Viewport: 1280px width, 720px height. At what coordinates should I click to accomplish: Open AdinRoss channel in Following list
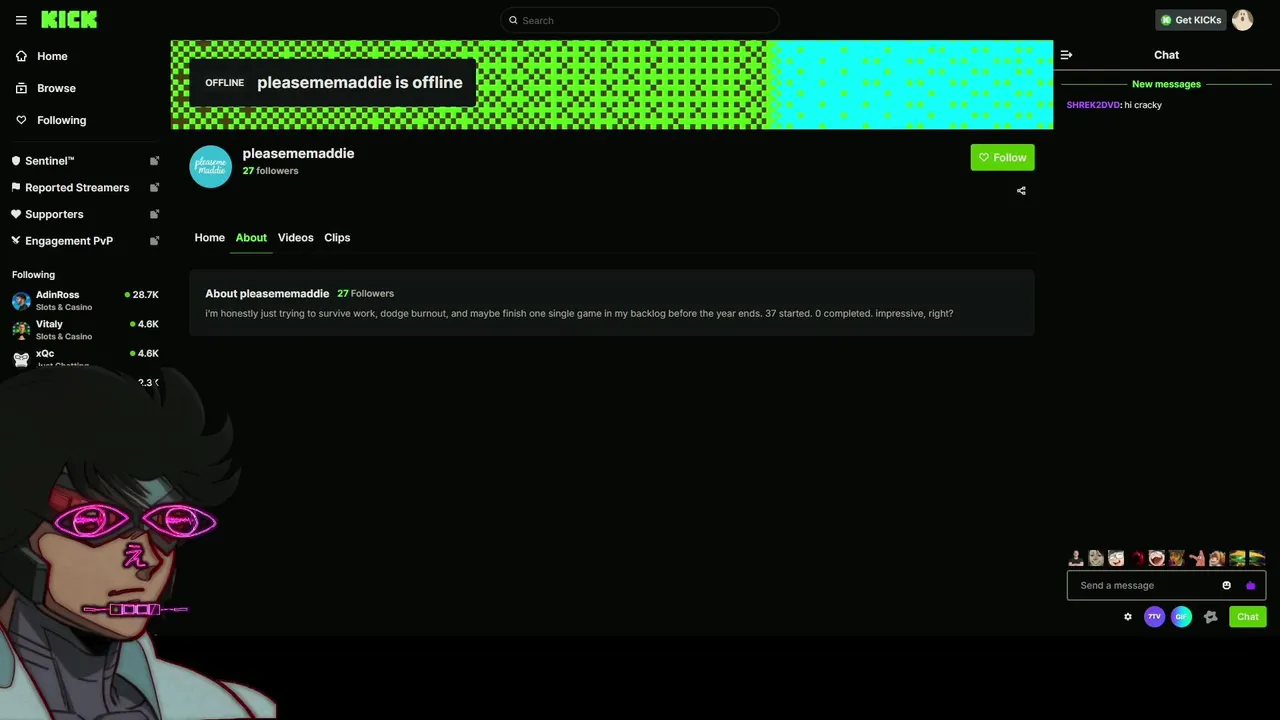point(85,300)
